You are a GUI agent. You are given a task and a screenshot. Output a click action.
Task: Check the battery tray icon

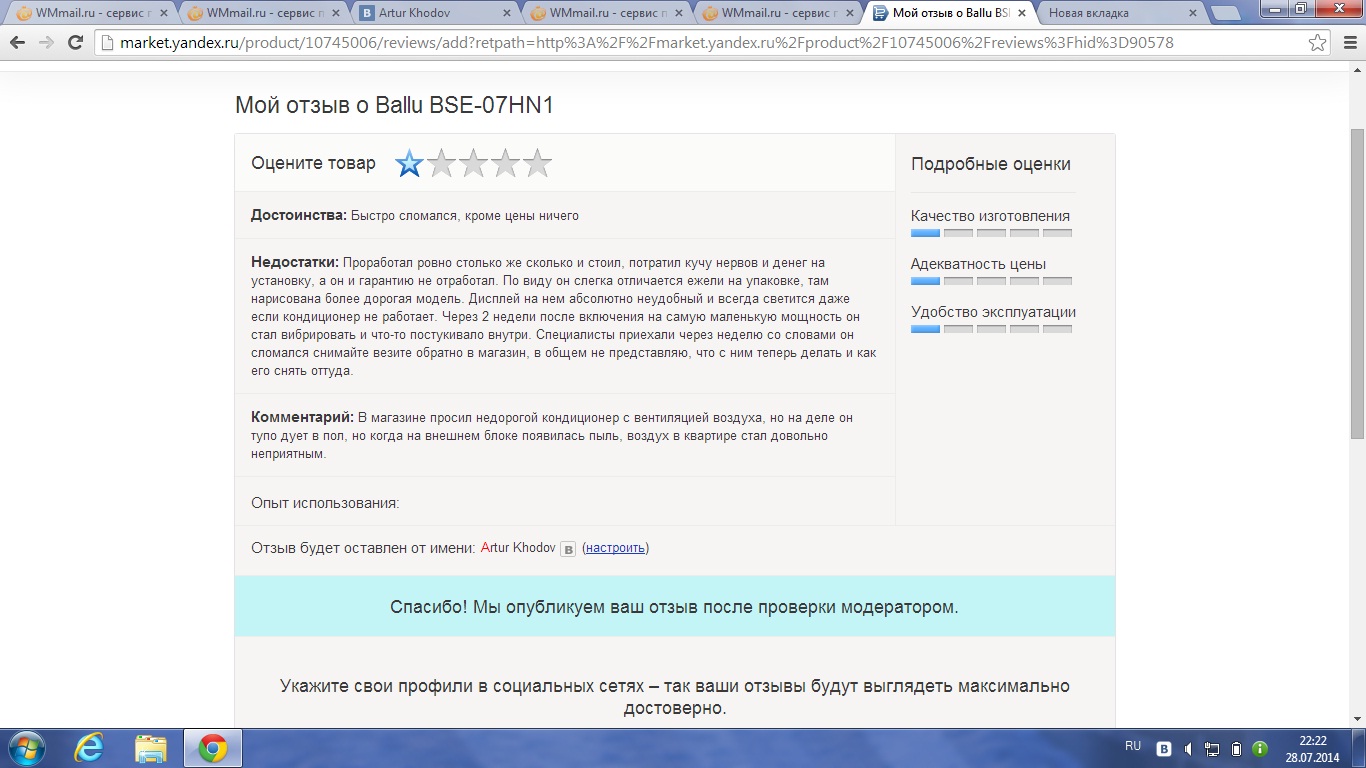point(1236,748)
